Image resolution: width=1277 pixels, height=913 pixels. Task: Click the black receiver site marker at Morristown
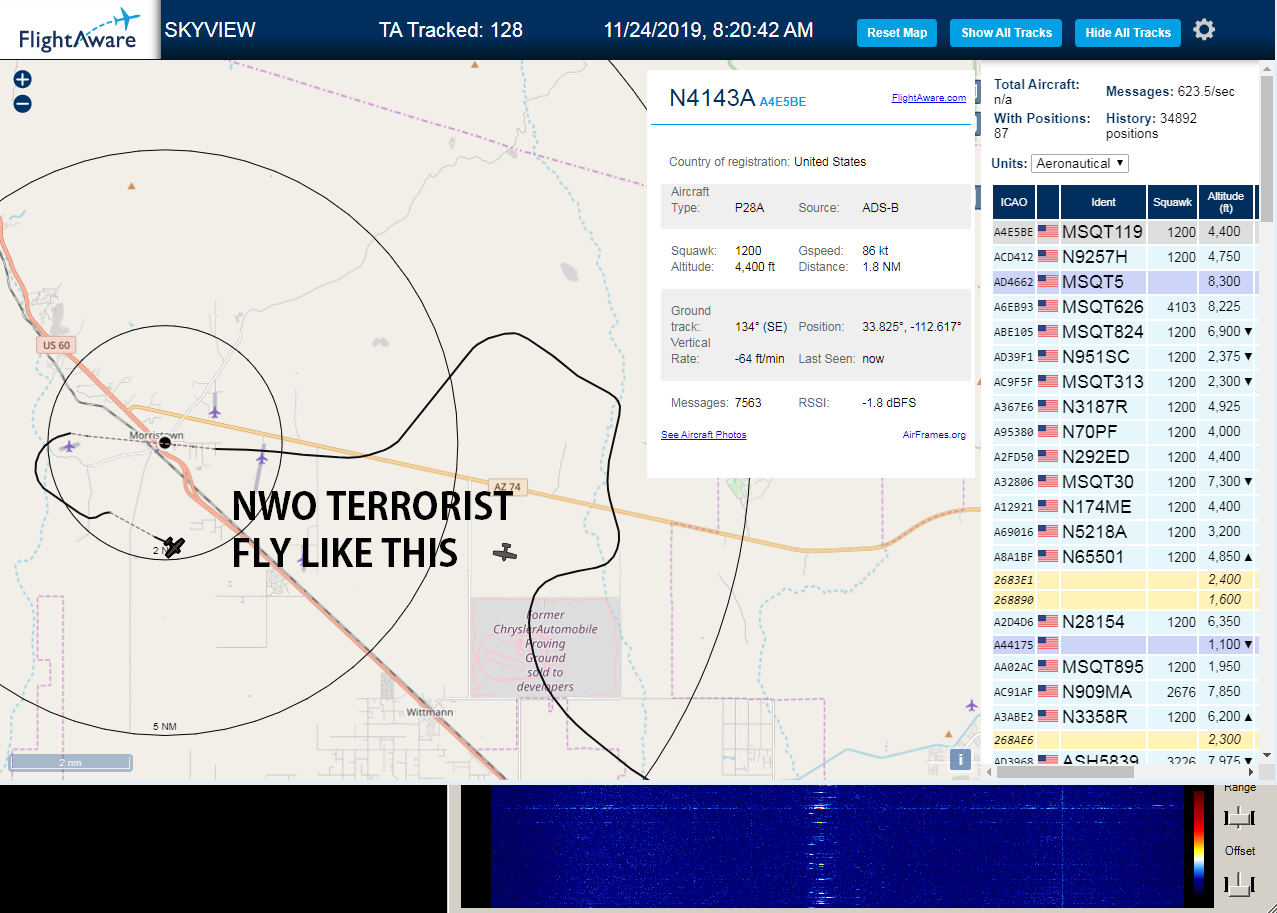165,442
